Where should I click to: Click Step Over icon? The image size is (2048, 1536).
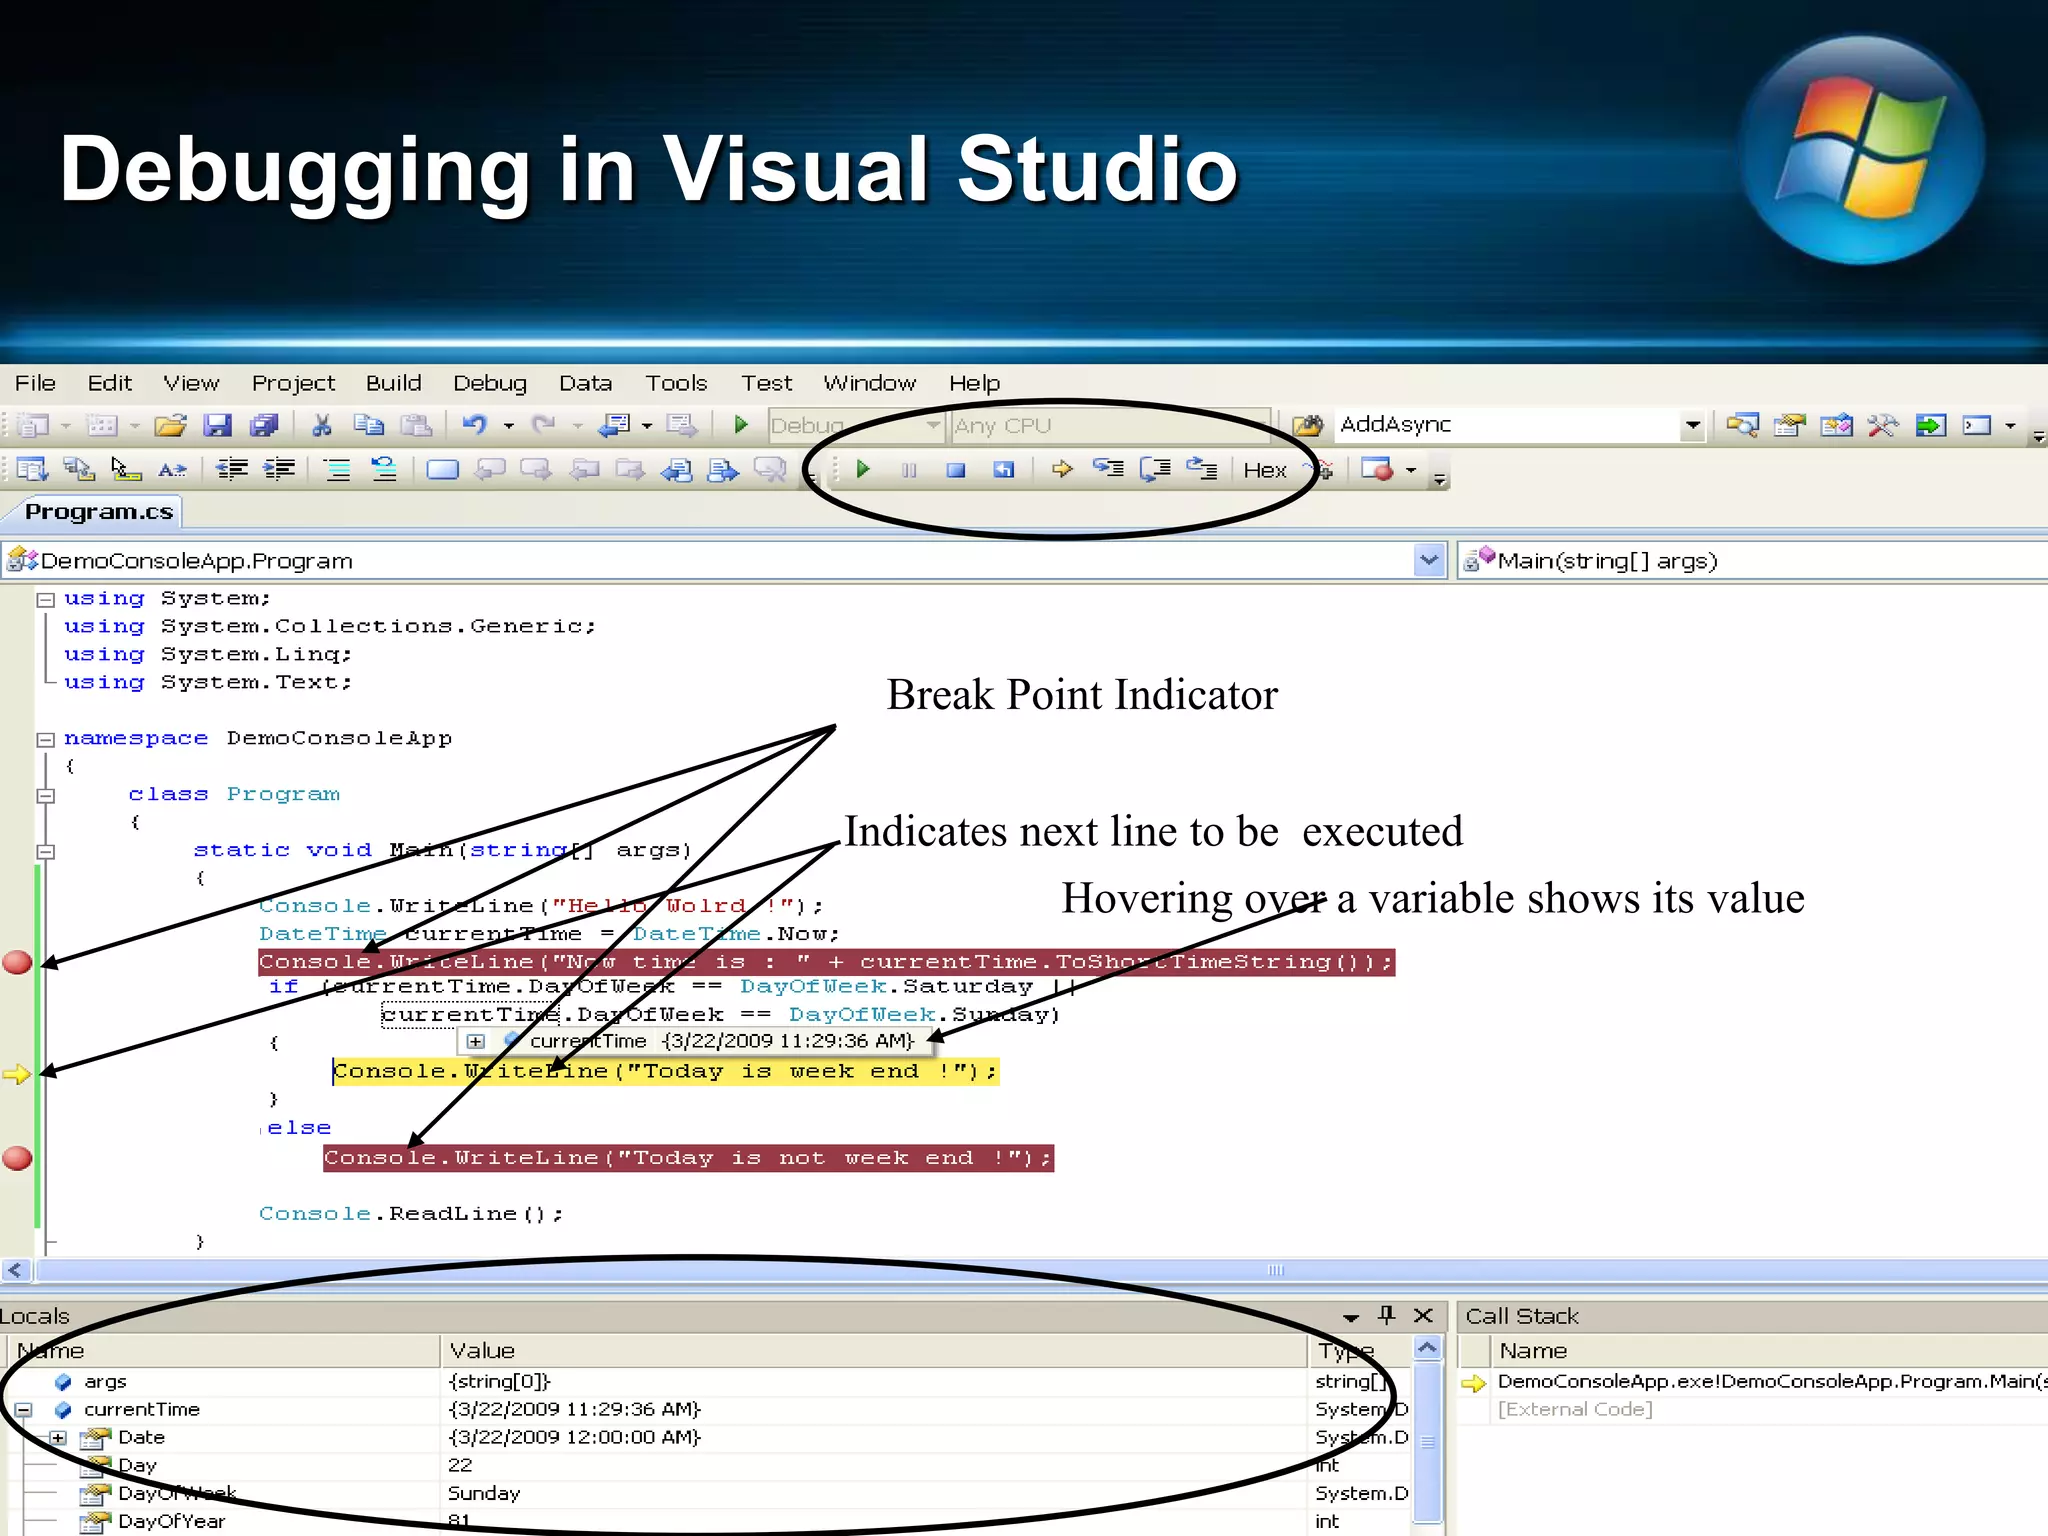[x=1155, y=469]
